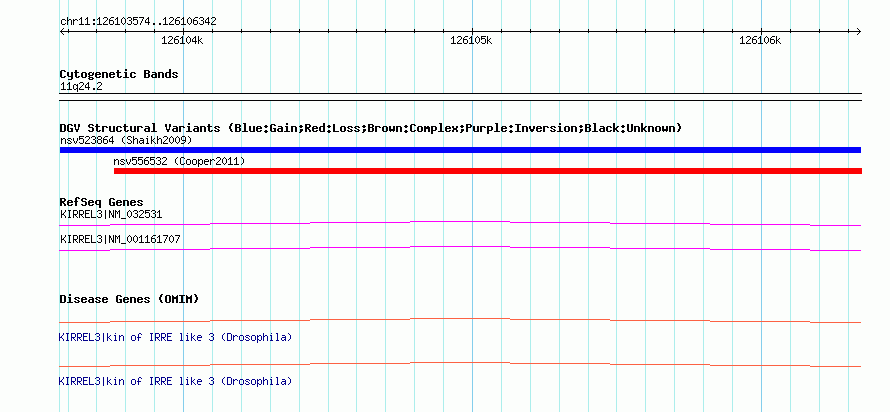Click the RefSeq Genes track title
Viewport: 890px width, 412px height.
102,202
